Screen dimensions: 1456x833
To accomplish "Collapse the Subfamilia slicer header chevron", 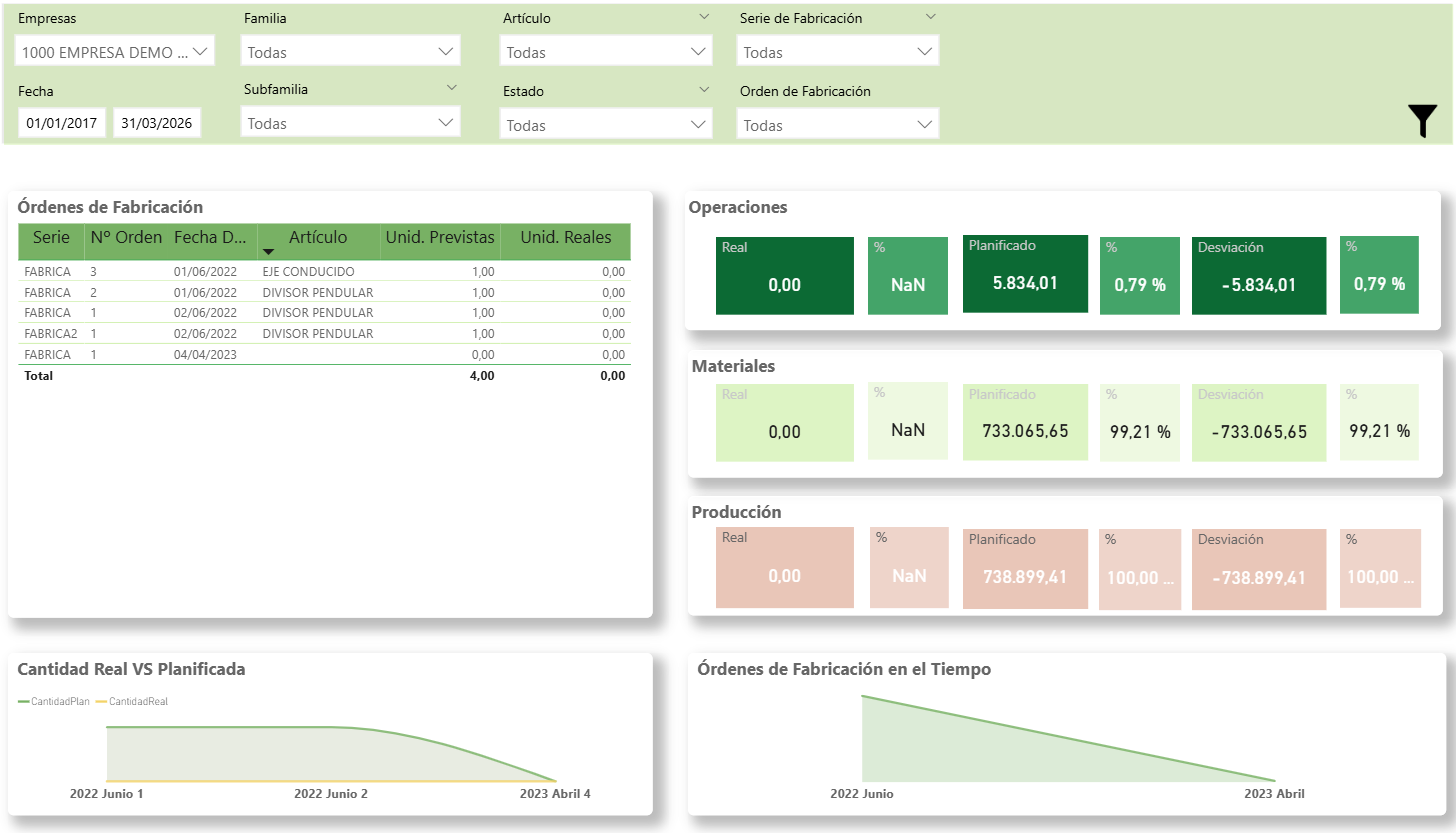I will click(x=451, y=88).
